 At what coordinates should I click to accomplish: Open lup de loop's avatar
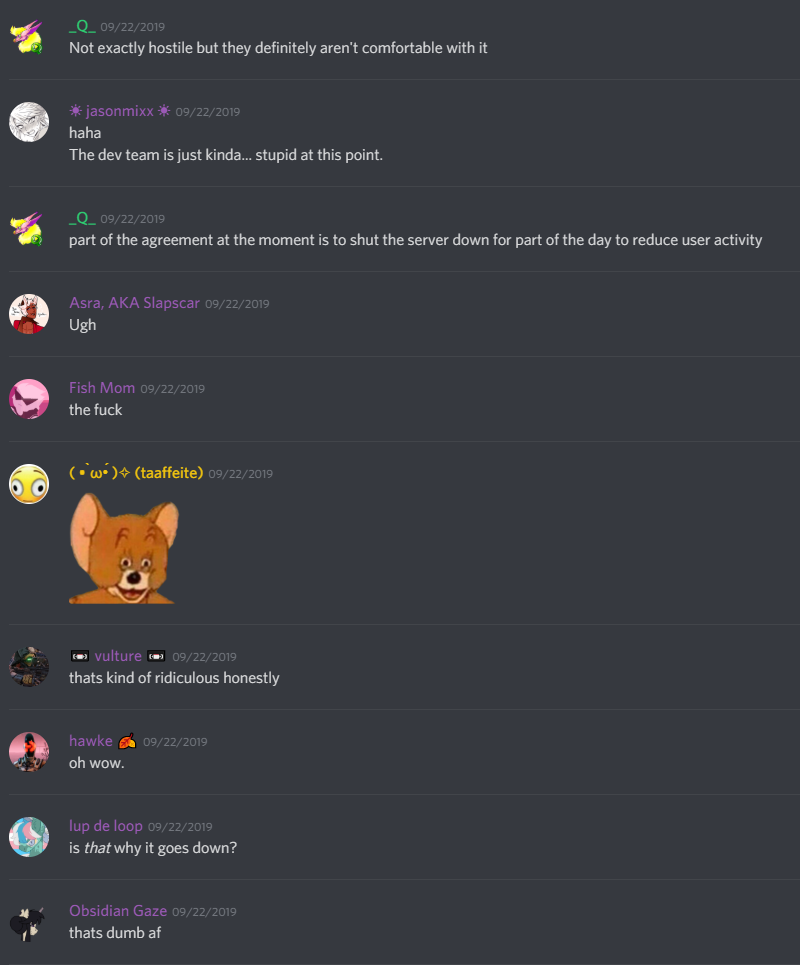pos(29,837)
